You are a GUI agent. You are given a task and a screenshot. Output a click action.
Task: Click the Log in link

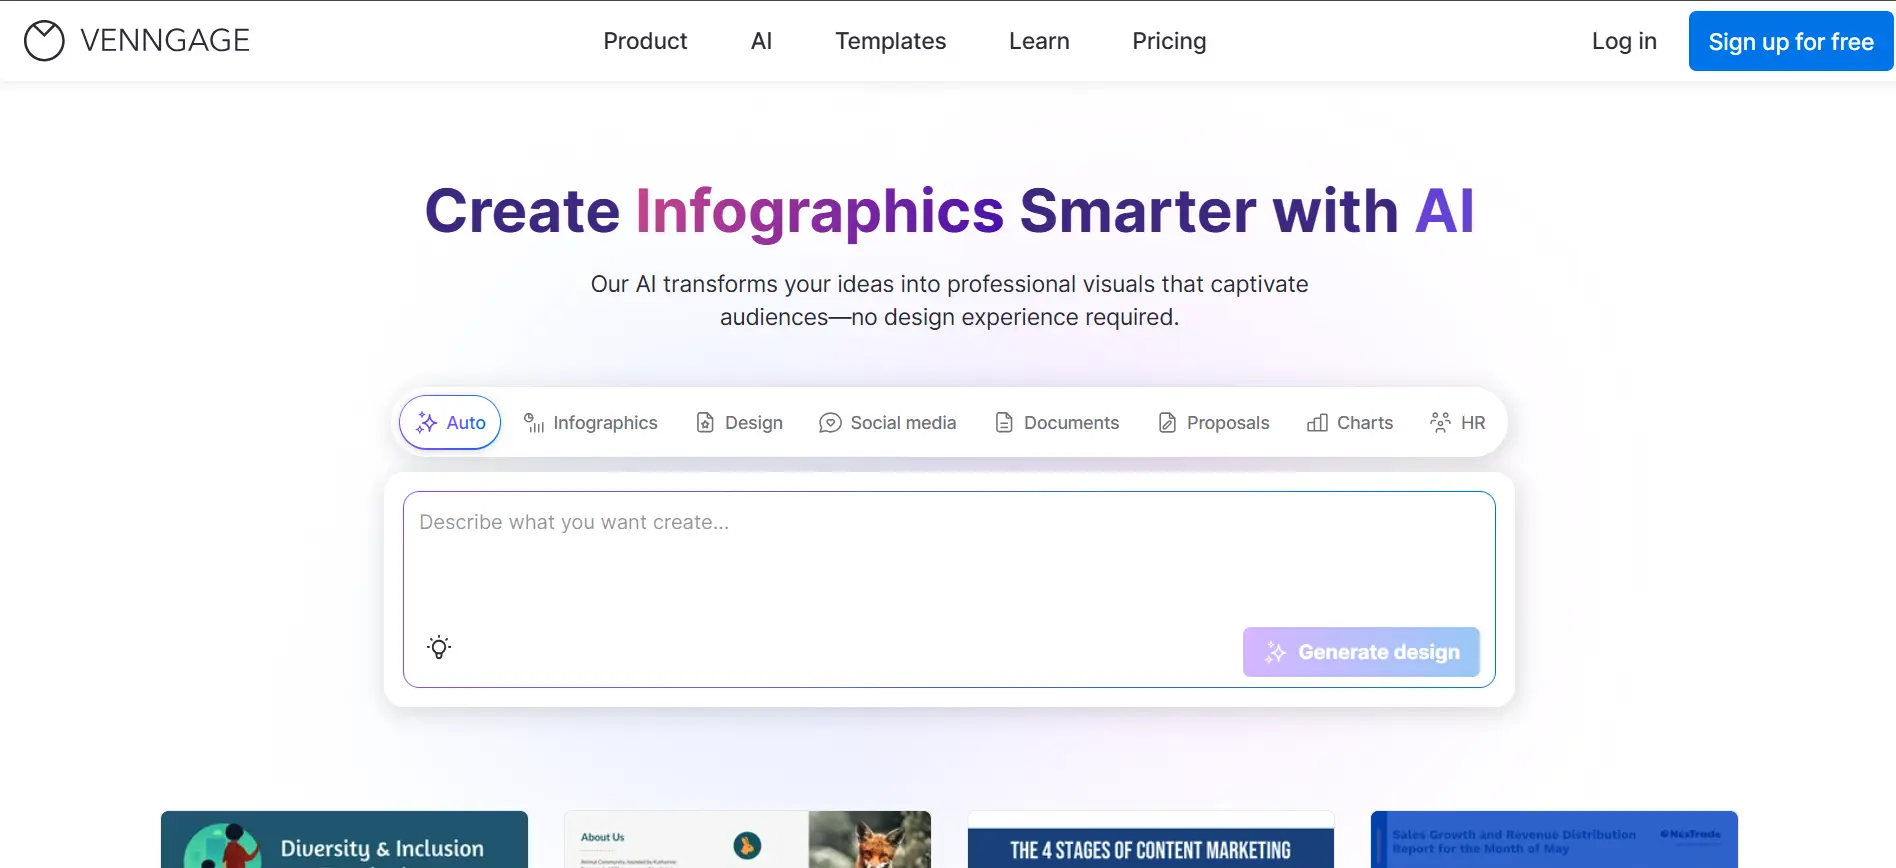click(1624, 41)
